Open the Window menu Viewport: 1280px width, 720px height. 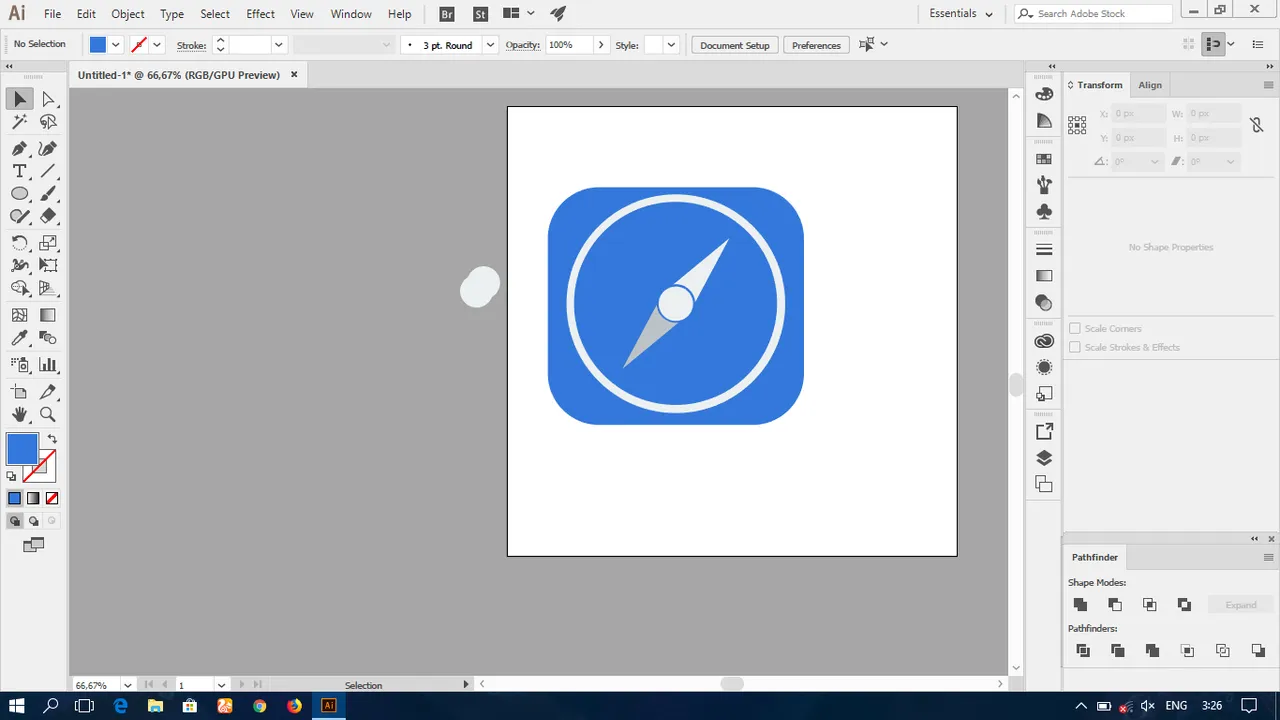tap(351, 14)
